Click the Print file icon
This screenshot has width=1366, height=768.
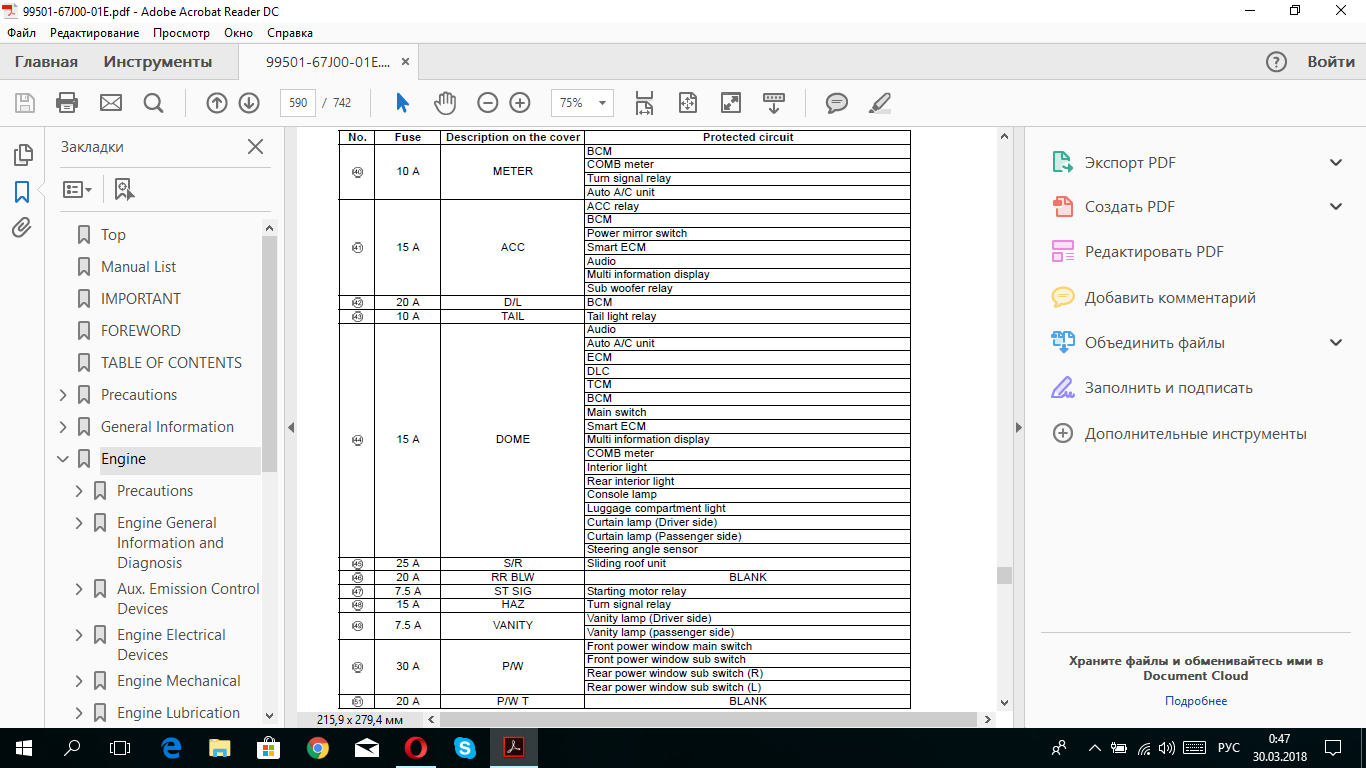(x=67, y=103)
